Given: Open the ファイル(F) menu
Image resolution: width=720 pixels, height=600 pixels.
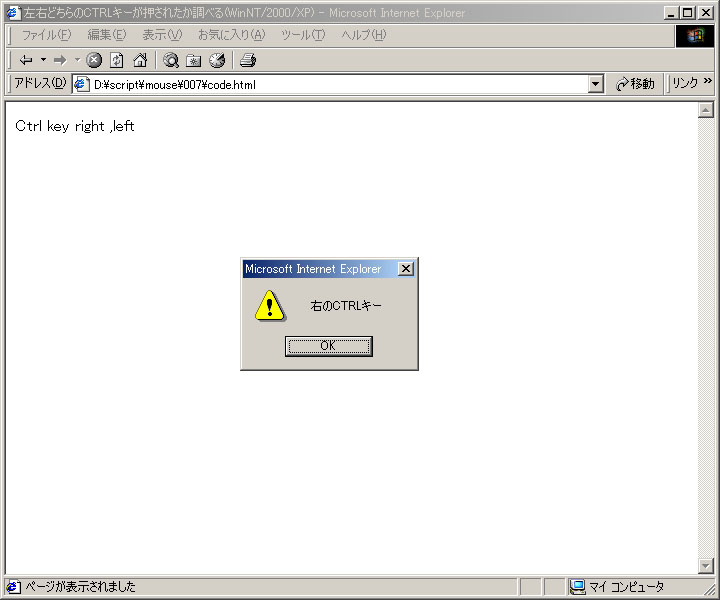Looking at the screenshot, I should pyautogui.click(x=46, y=35).
